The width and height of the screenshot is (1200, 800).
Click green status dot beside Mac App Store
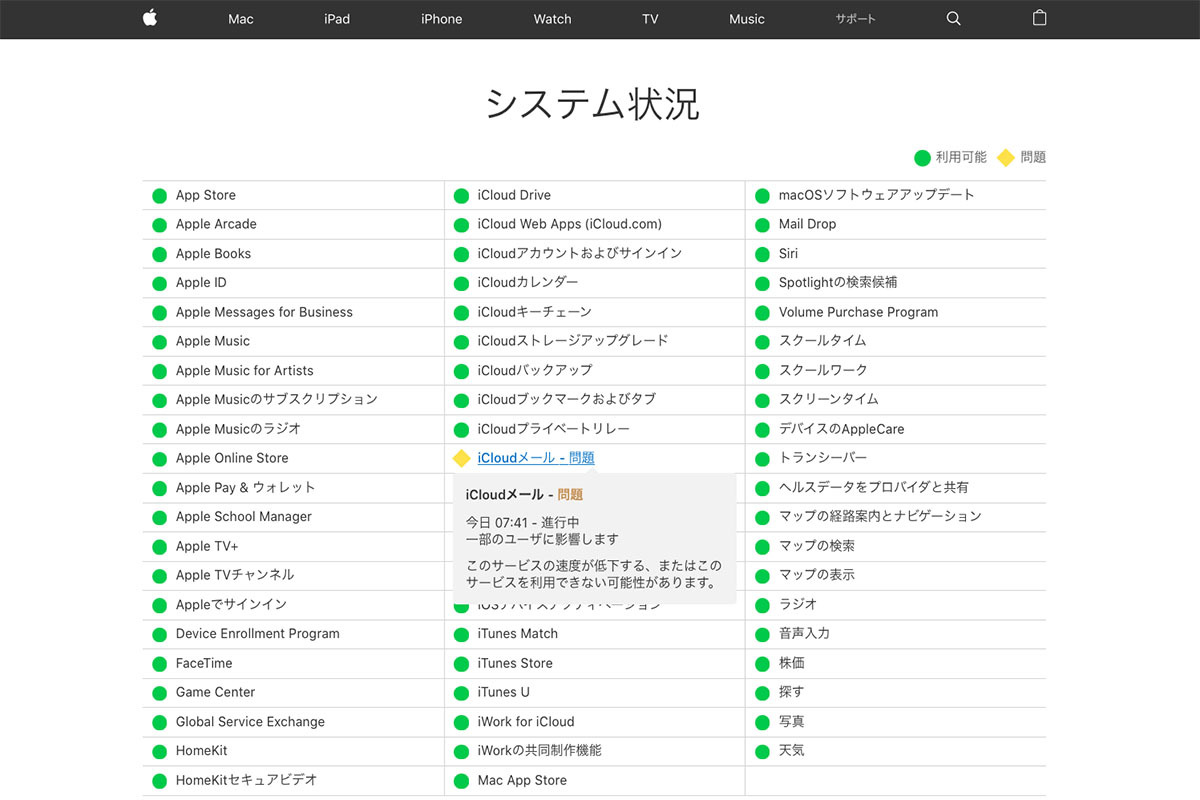coord(461,781)
